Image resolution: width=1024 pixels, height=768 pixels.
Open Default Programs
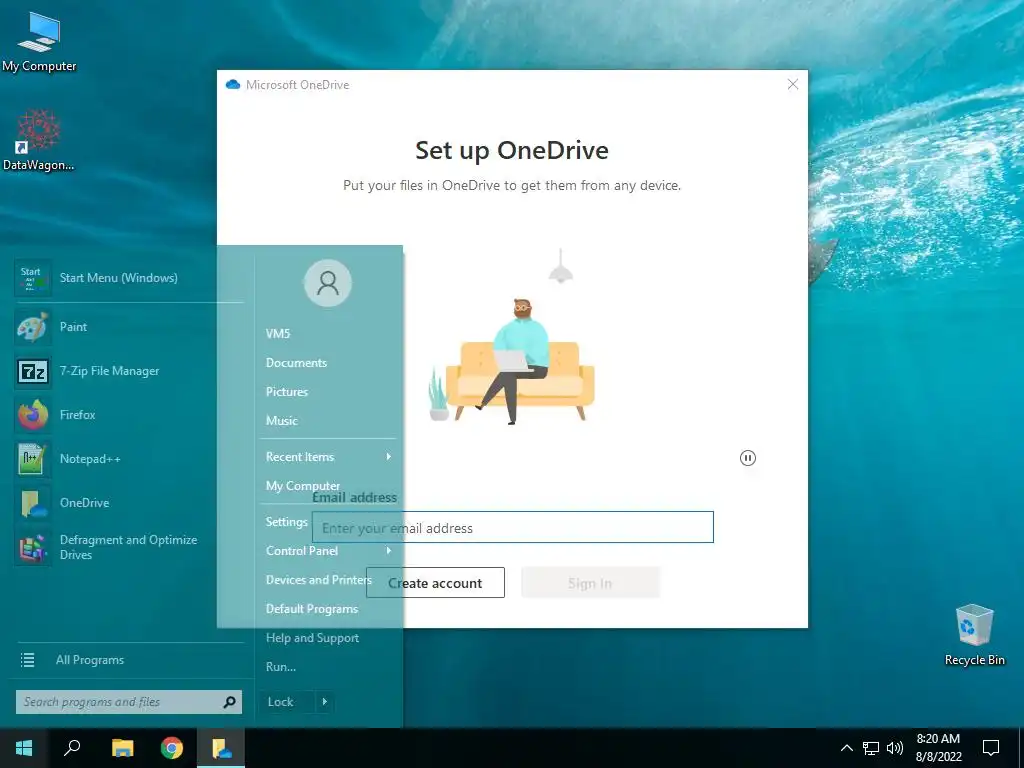(x=312, y=609)
